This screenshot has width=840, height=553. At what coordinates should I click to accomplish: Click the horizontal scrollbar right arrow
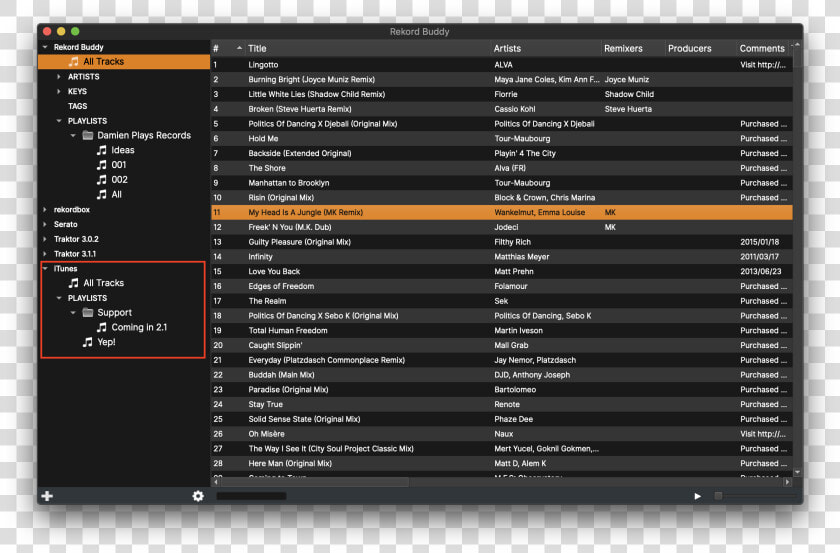tap(787, 482)
